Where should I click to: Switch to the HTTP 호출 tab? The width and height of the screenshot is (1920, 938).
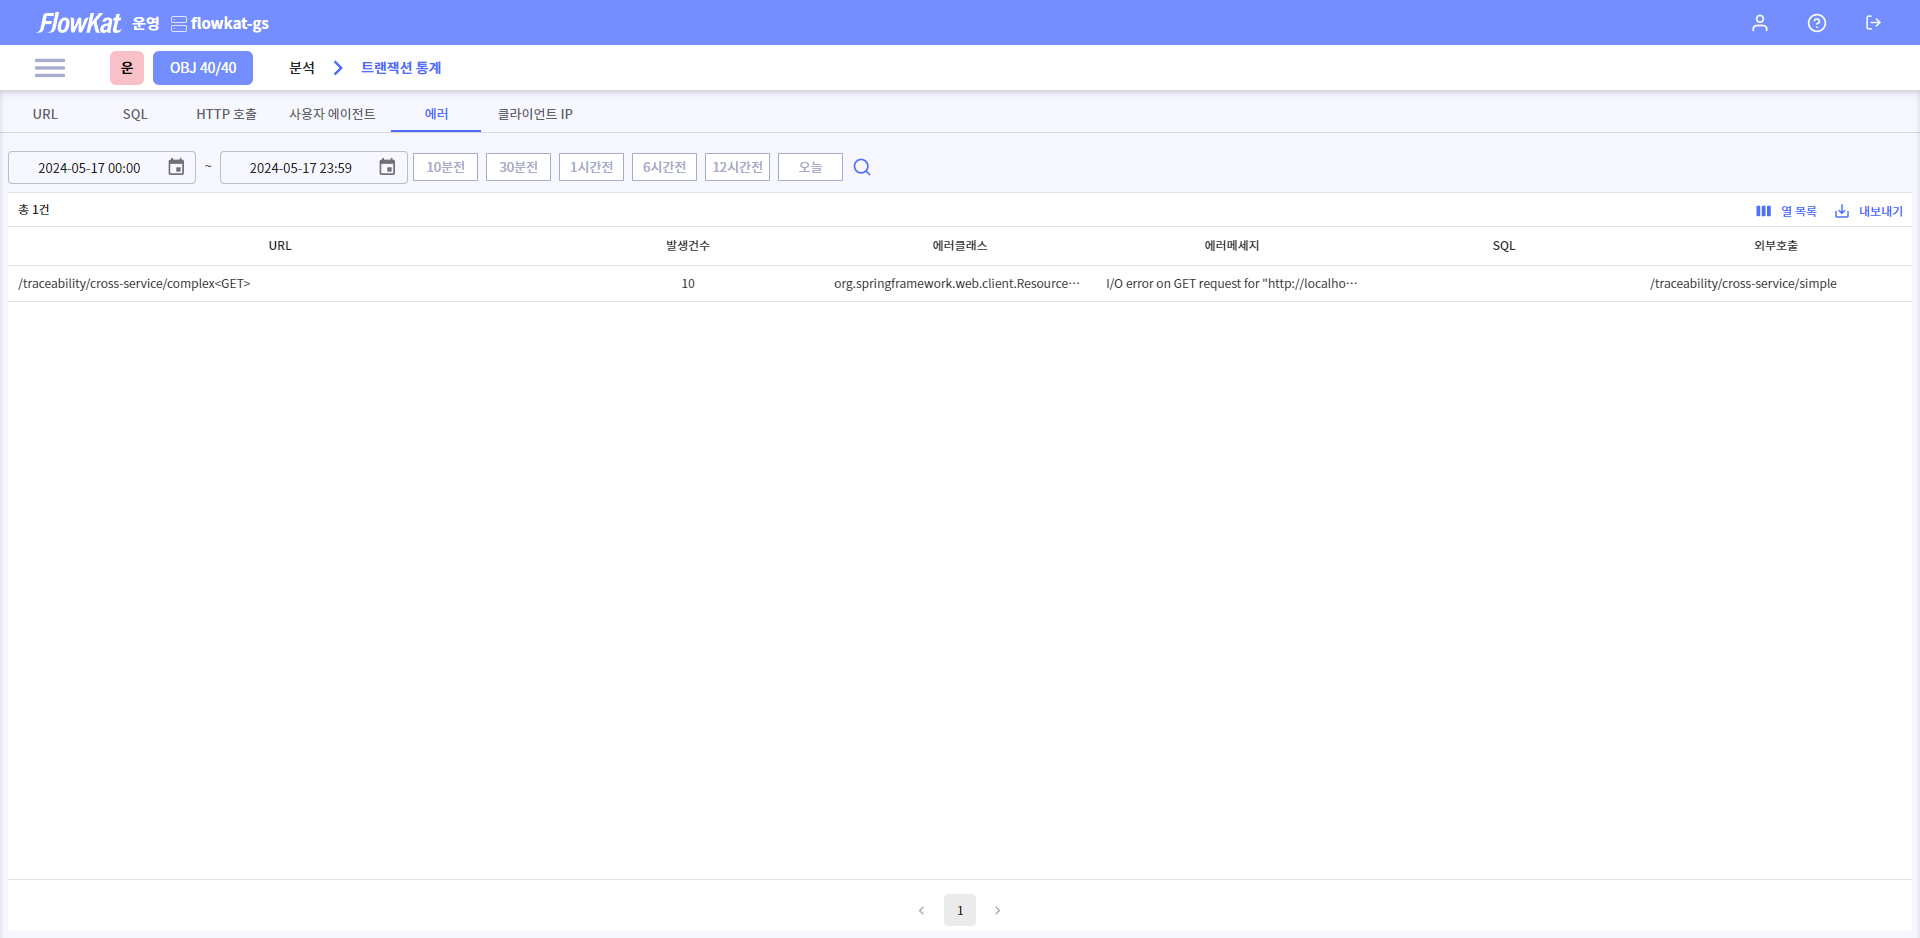226,114
